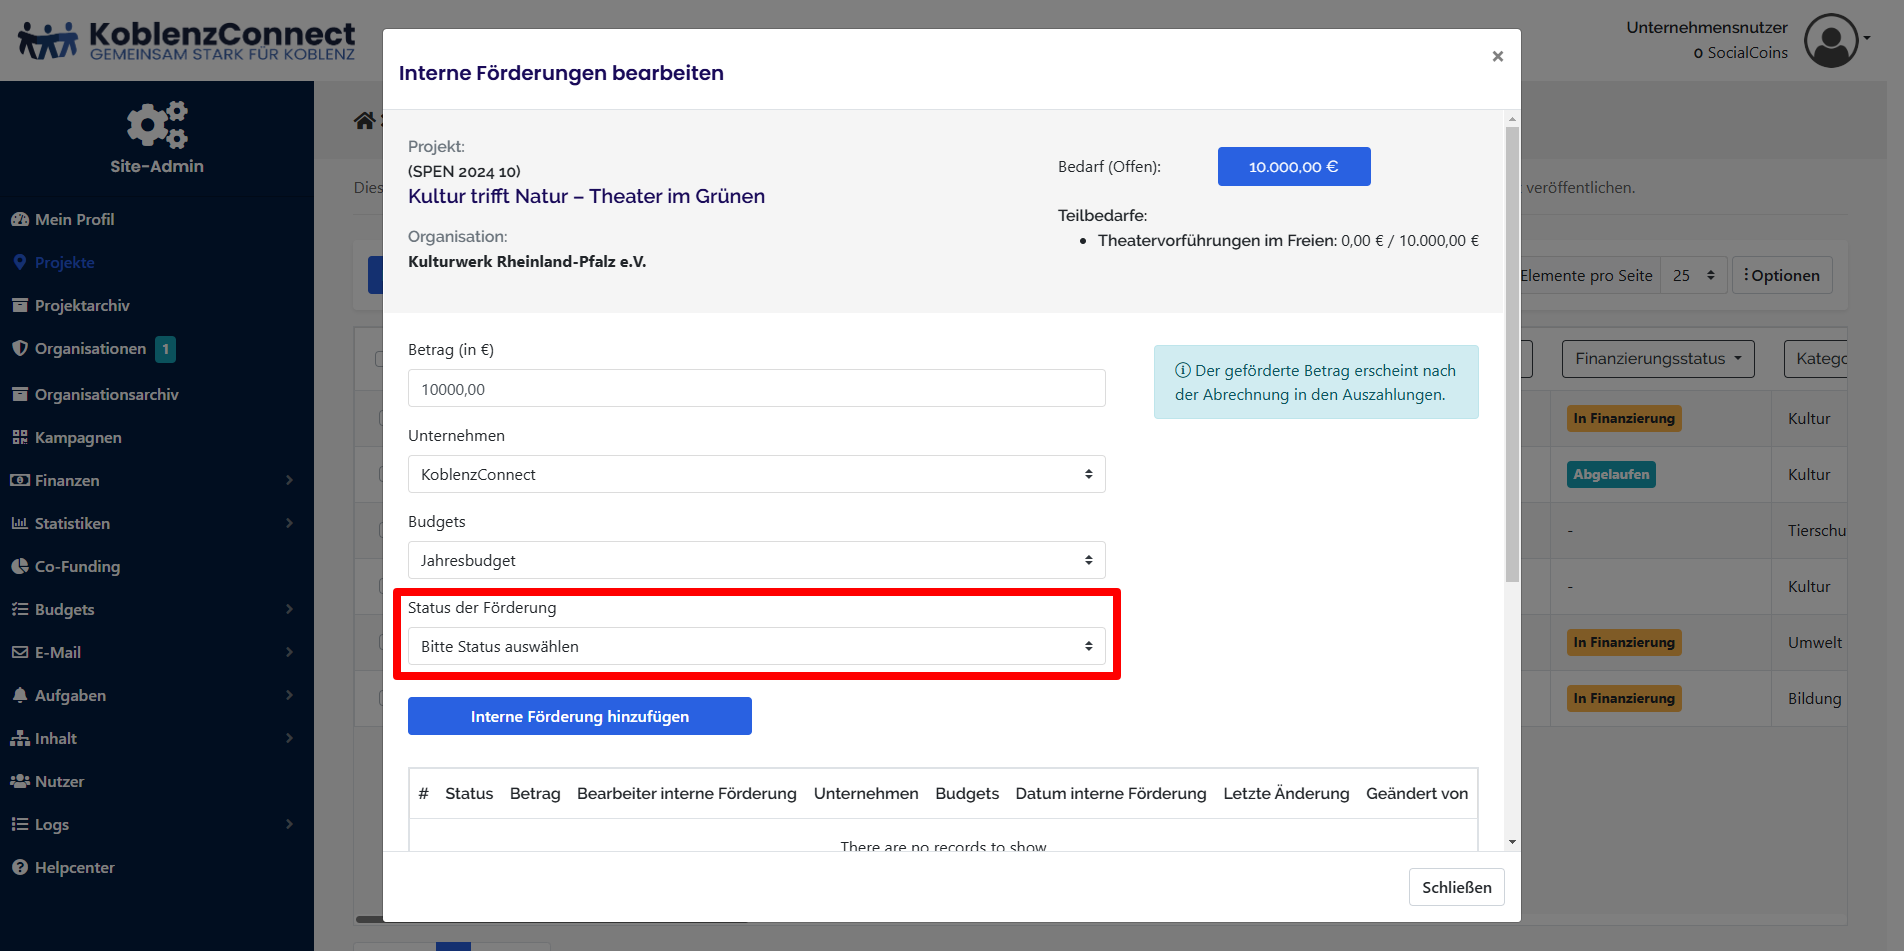Click the Mein Profil sidebar icon
The image size is (1904, 951).
click(x=20, y=219)
